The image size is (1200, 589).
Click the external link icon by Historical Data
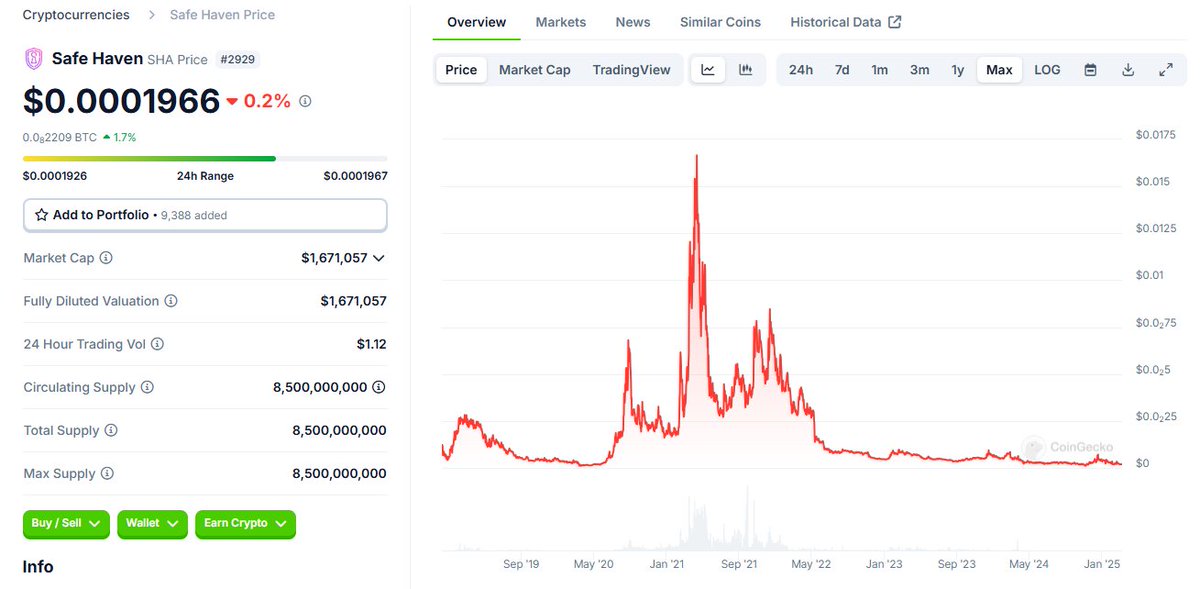click(895, 22)
